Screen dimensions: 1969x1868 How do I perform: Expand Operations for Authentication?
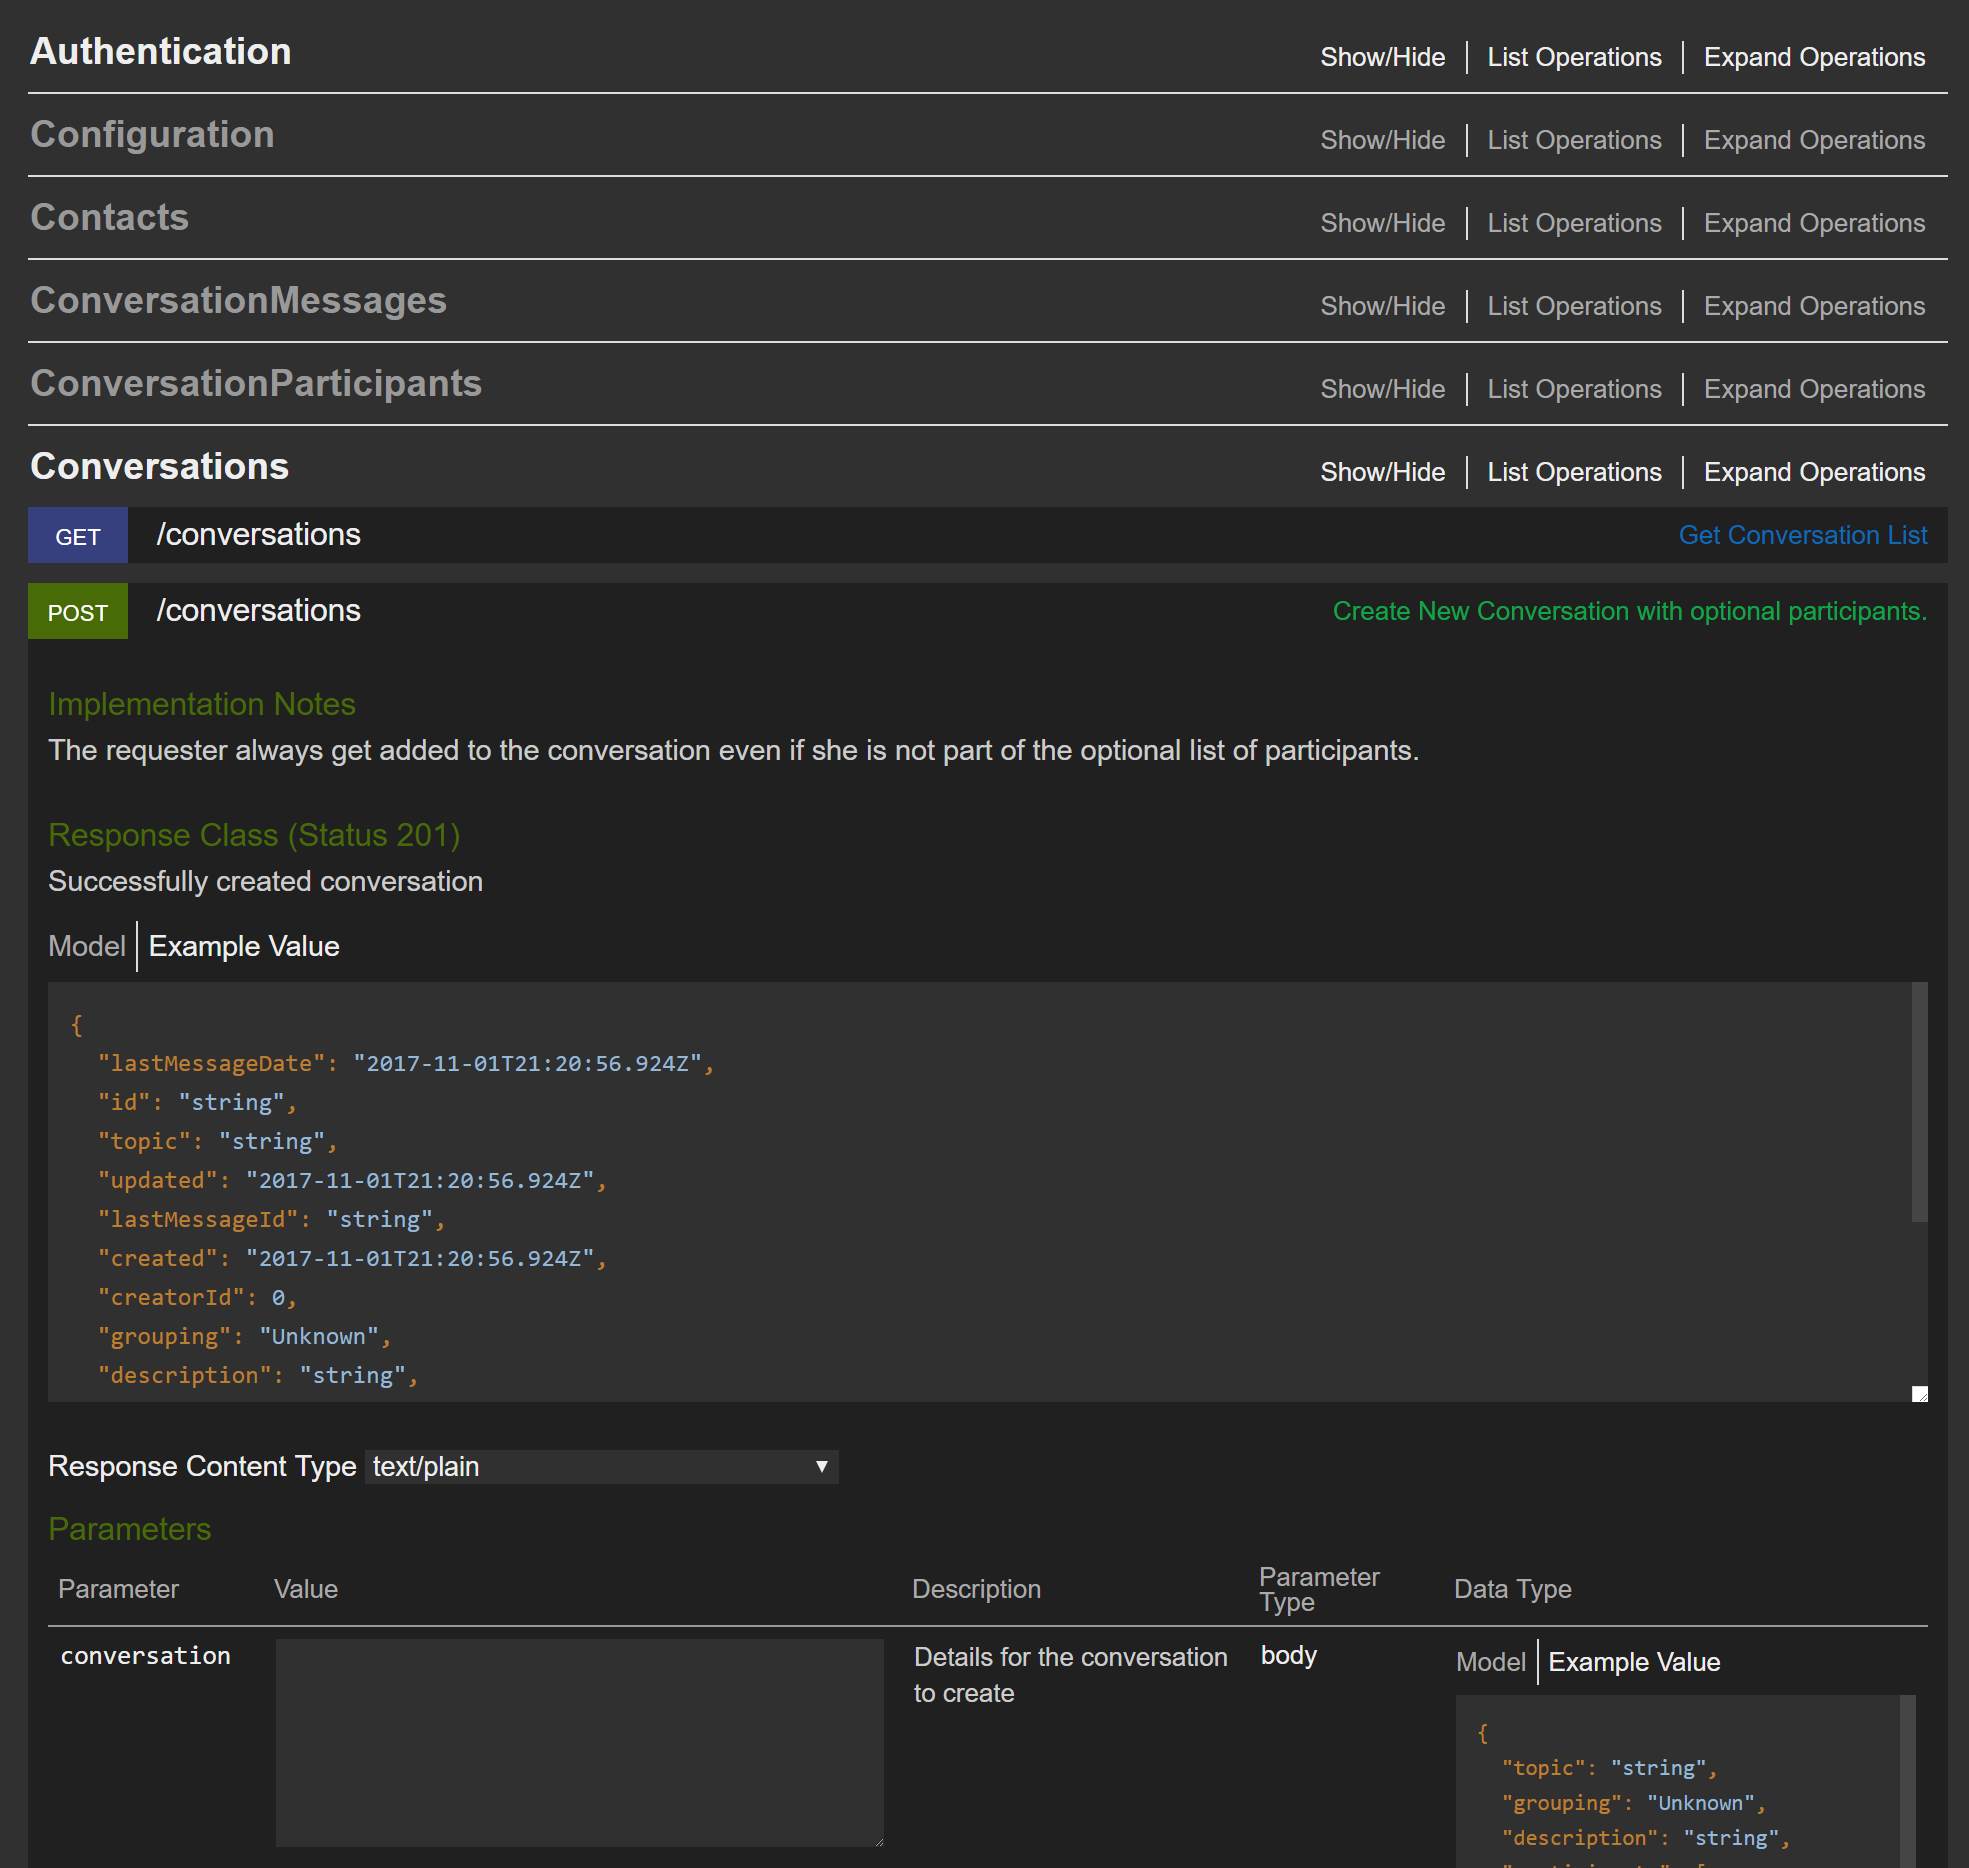coord(1814,57)
